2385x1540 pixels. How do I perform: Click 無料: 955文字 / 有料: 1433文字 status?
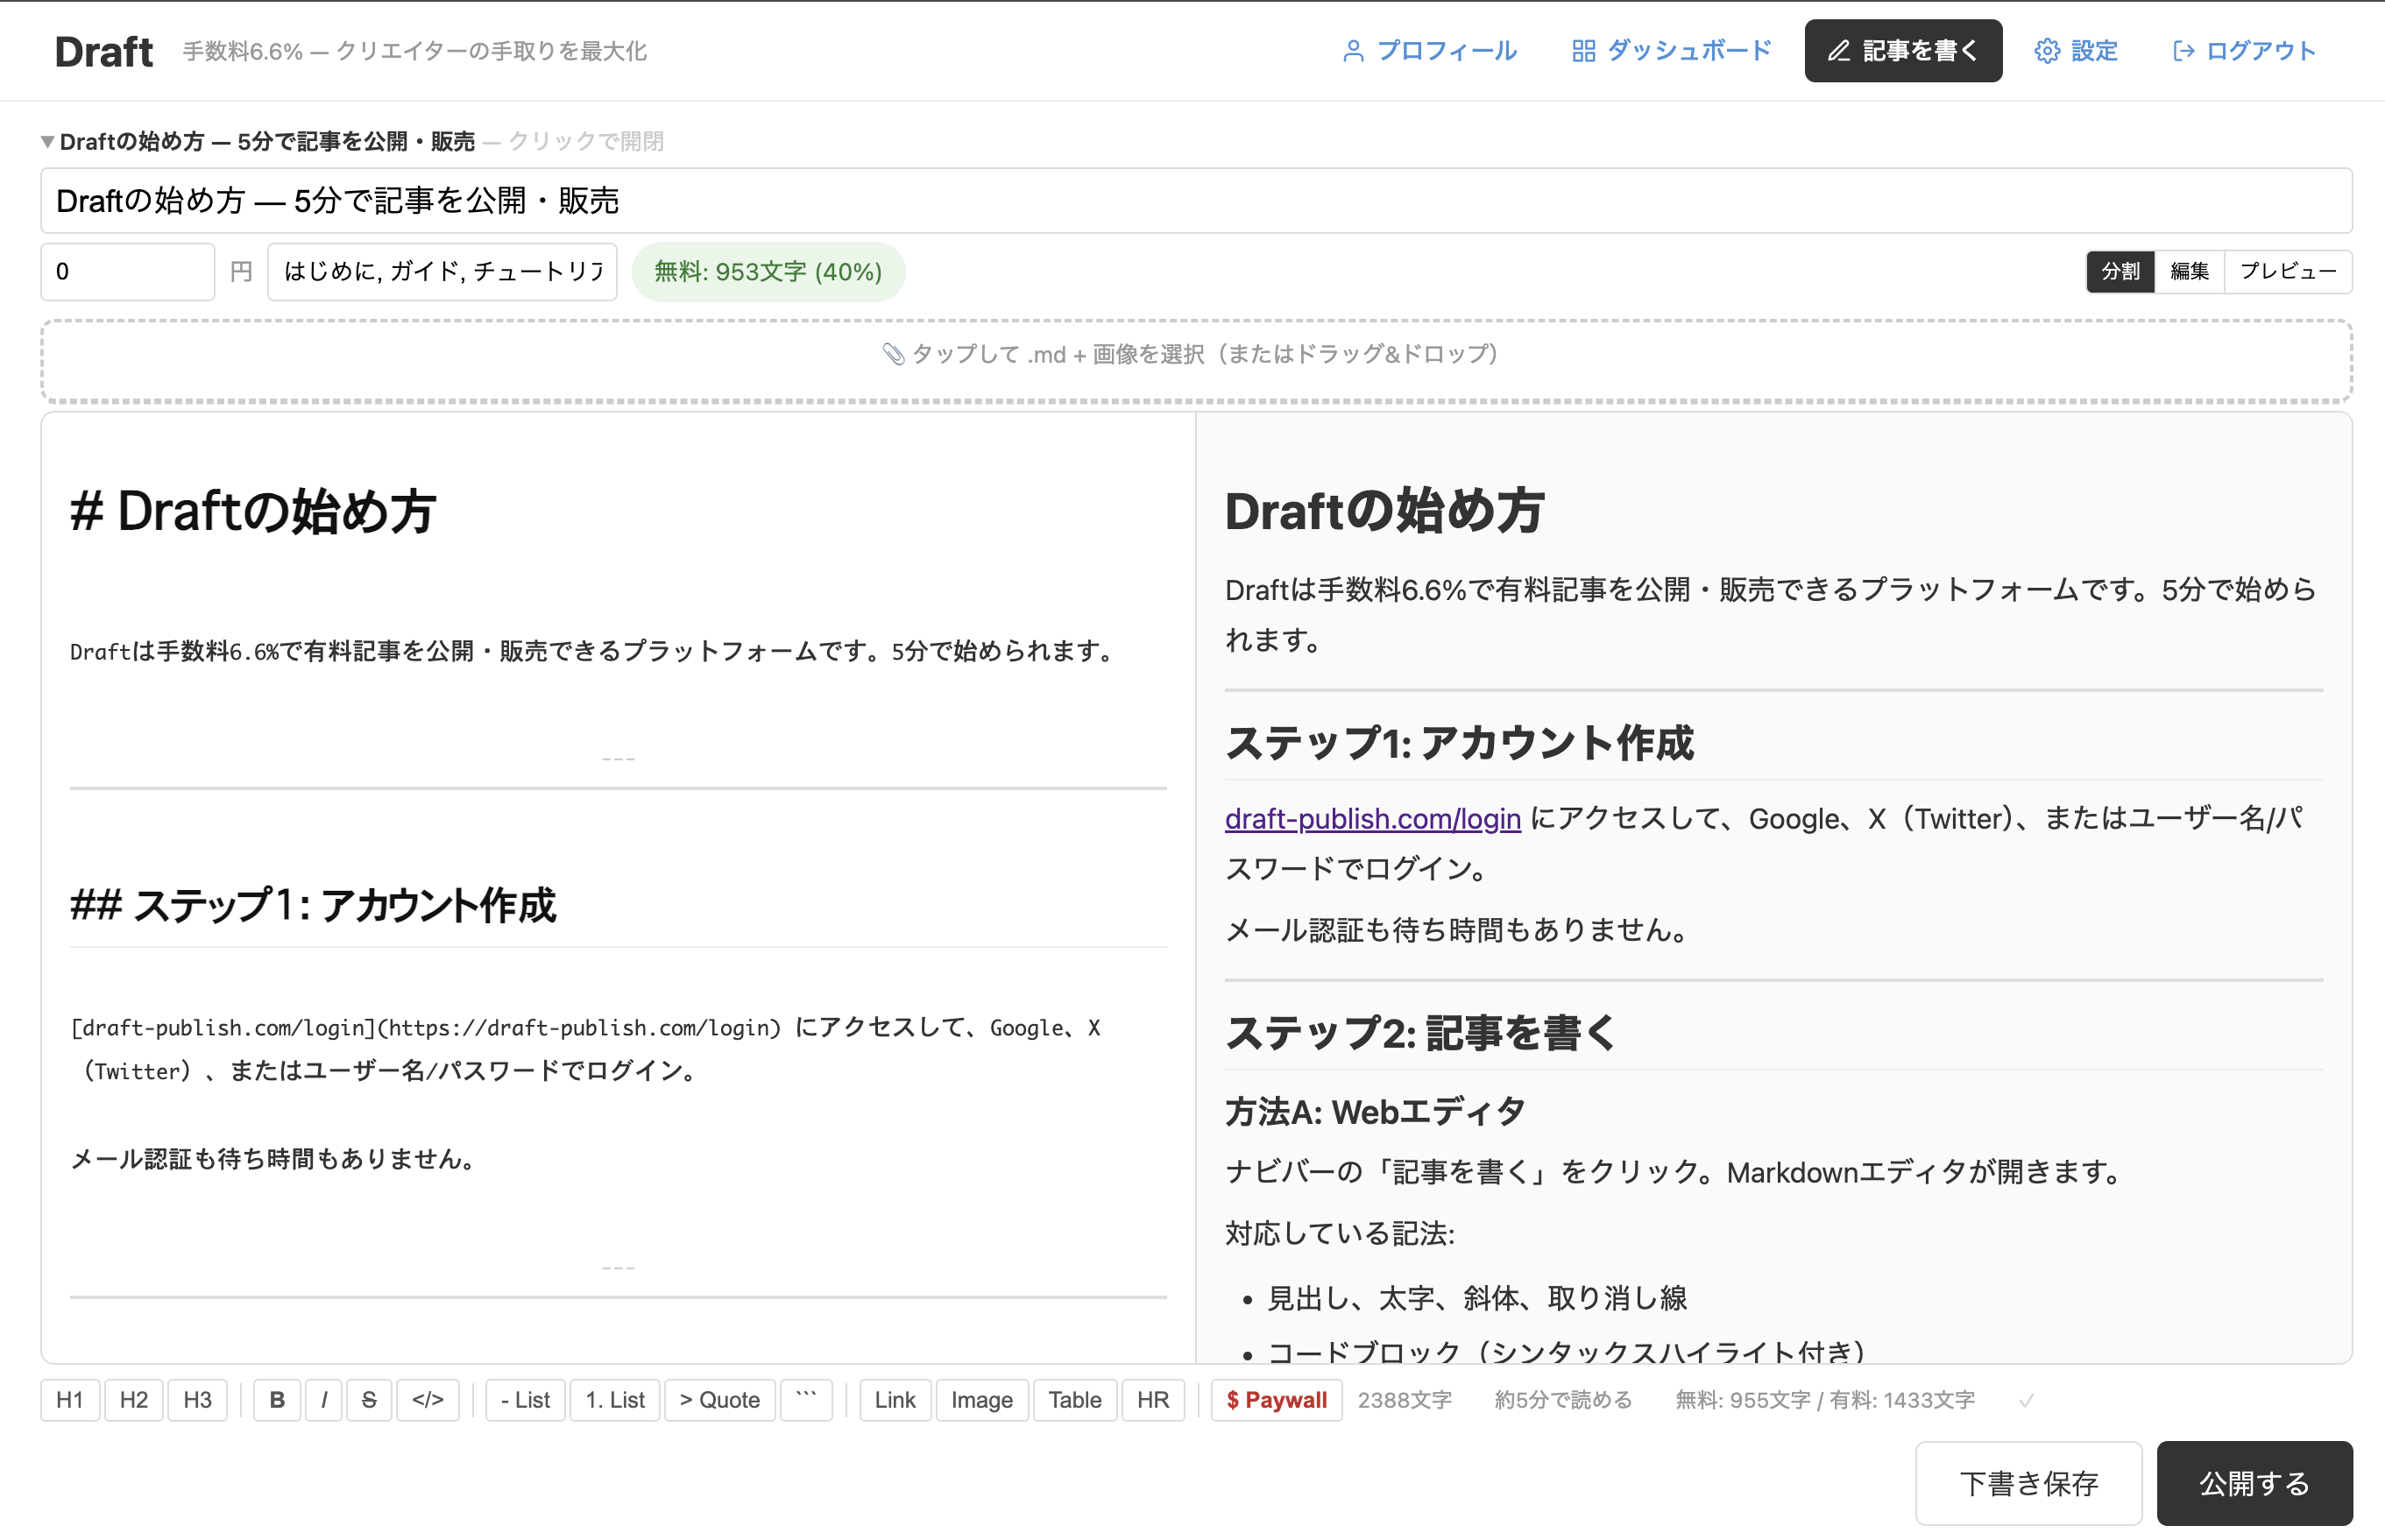(1825, 1399)
